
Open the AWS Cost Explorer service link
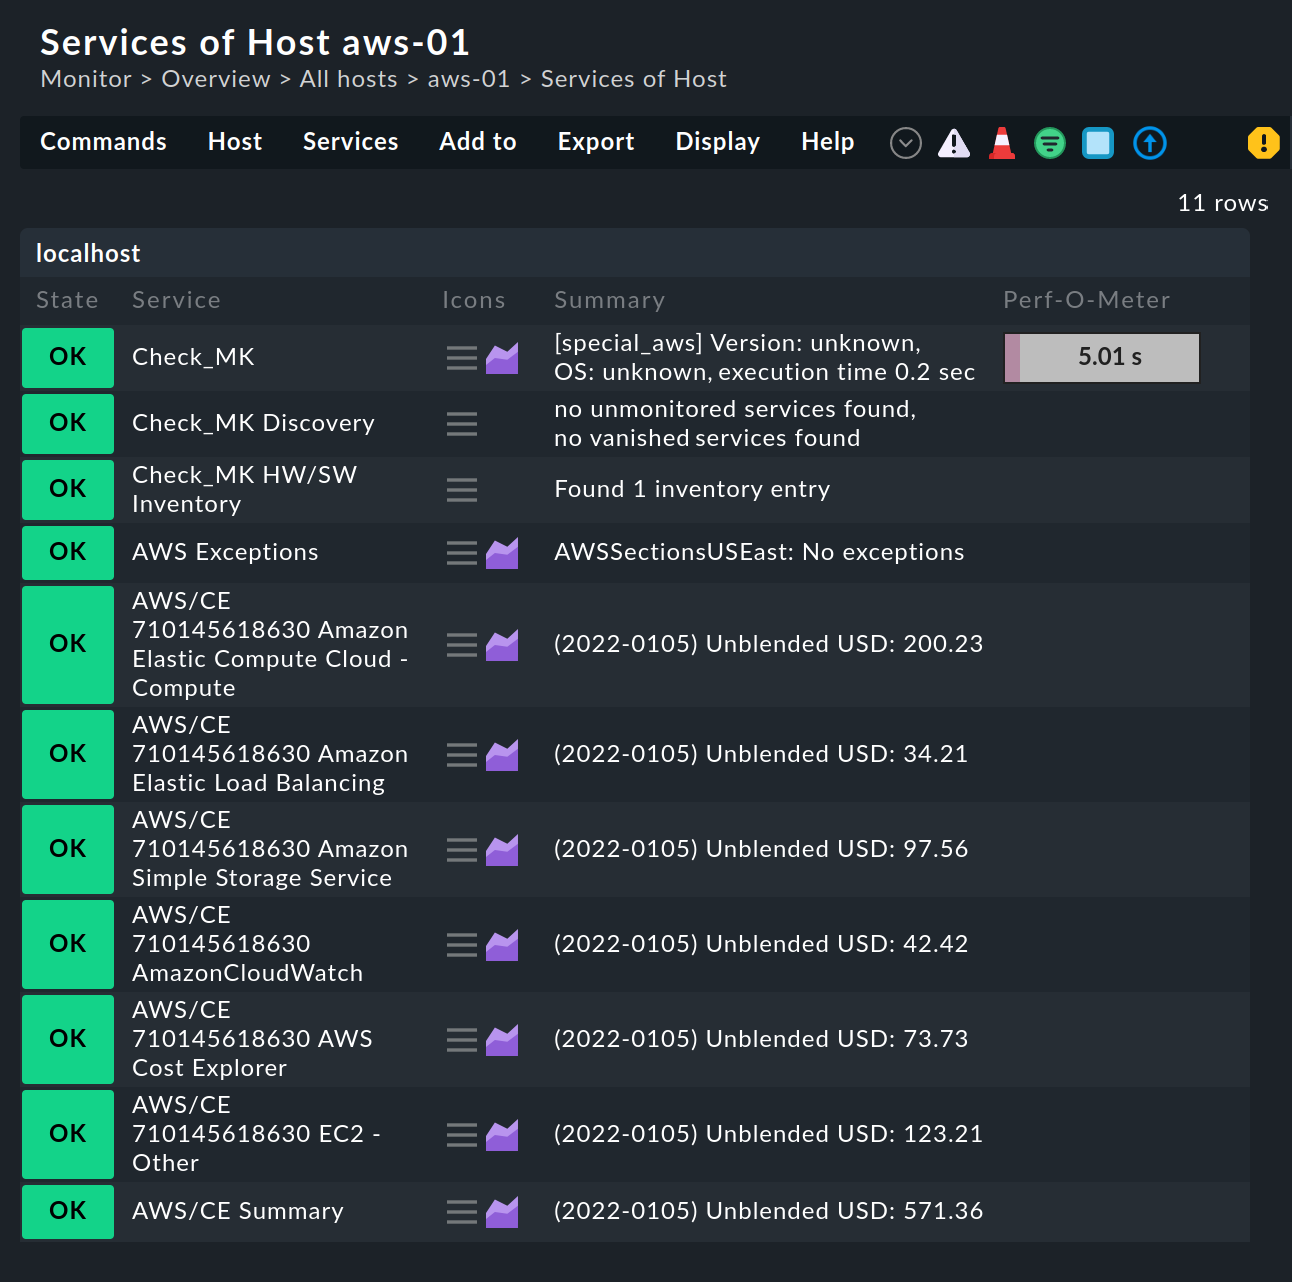tap(252, 1039)
